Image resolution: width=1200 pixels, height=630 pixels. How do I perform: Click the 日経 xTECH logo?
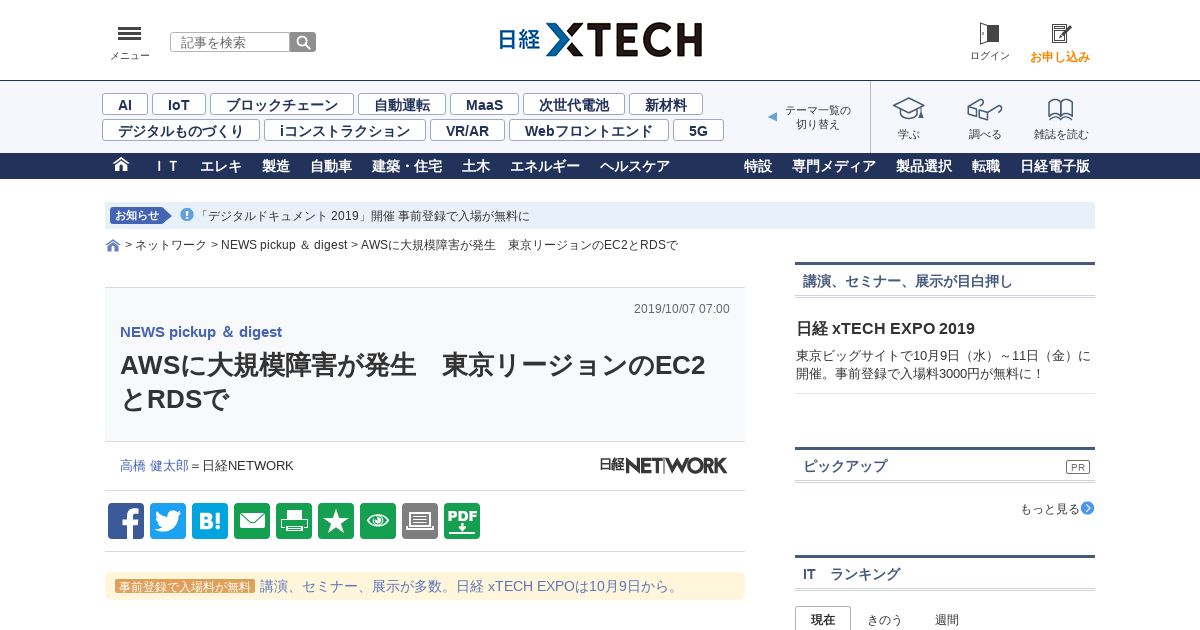pyautogui.click(x=600, y=40)
